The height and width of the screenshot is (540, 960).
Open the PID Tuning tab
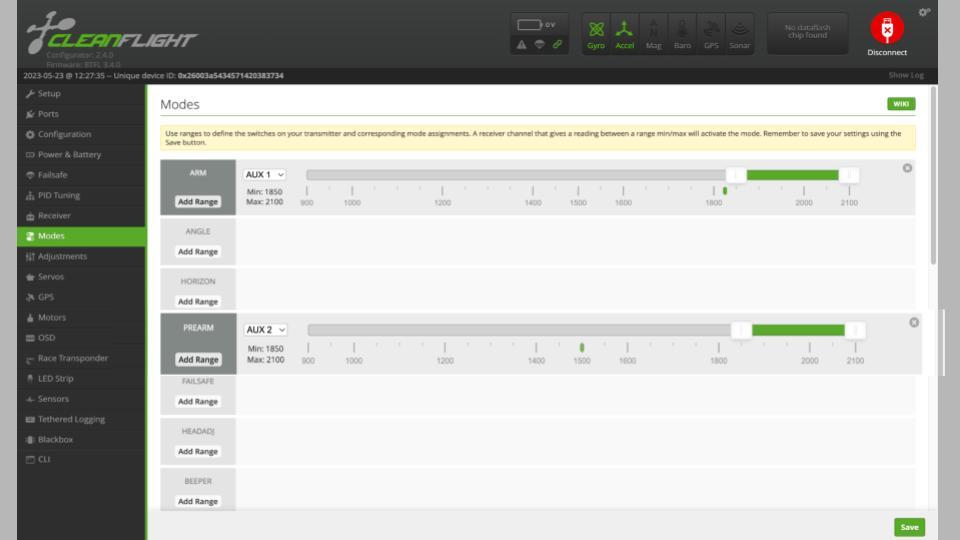[81, 195]
